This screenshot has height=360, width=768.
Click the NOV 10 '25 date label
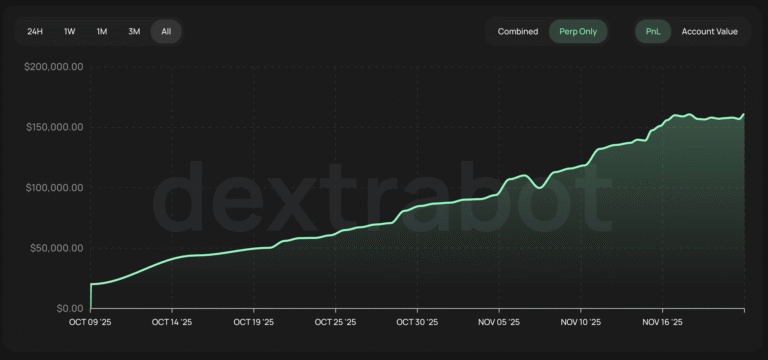pos(580,322)
